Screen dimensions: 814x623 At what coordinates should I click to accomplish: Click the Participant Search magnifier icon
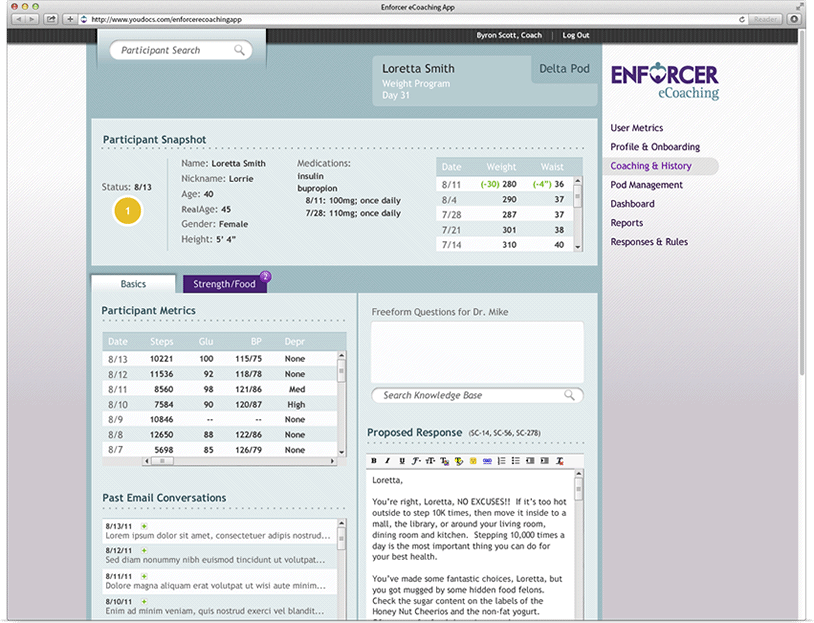(x=240, y=50)
